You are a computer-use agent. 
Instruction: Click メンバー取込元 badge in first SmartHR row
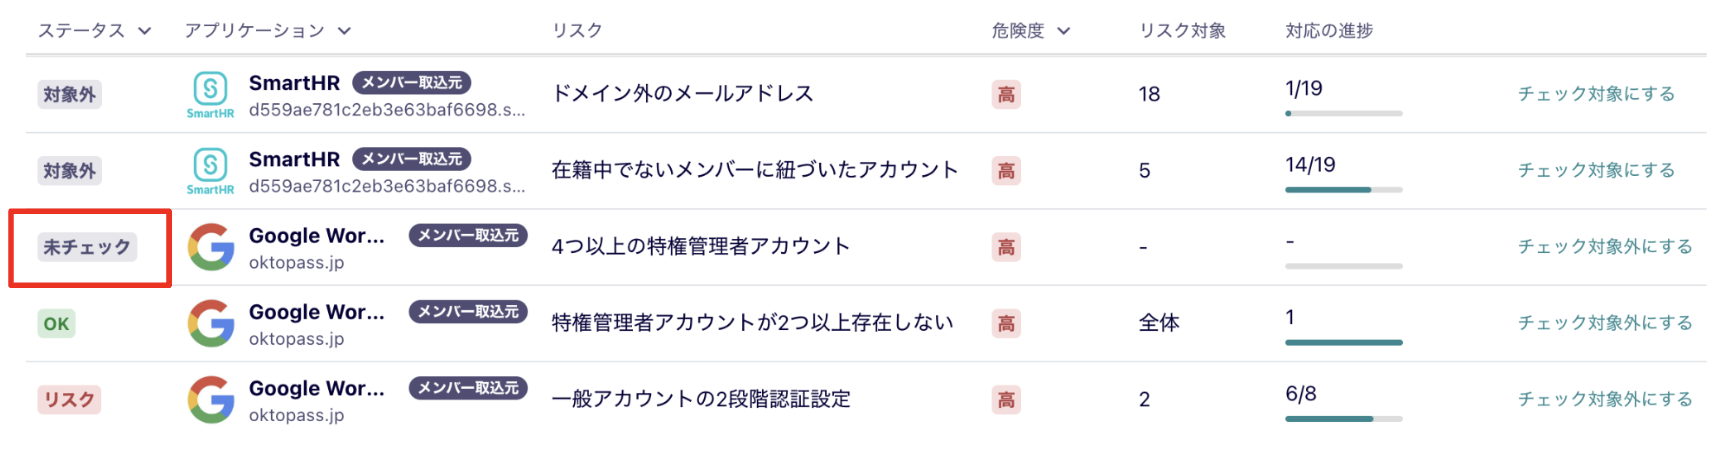[x=411, y=82]
